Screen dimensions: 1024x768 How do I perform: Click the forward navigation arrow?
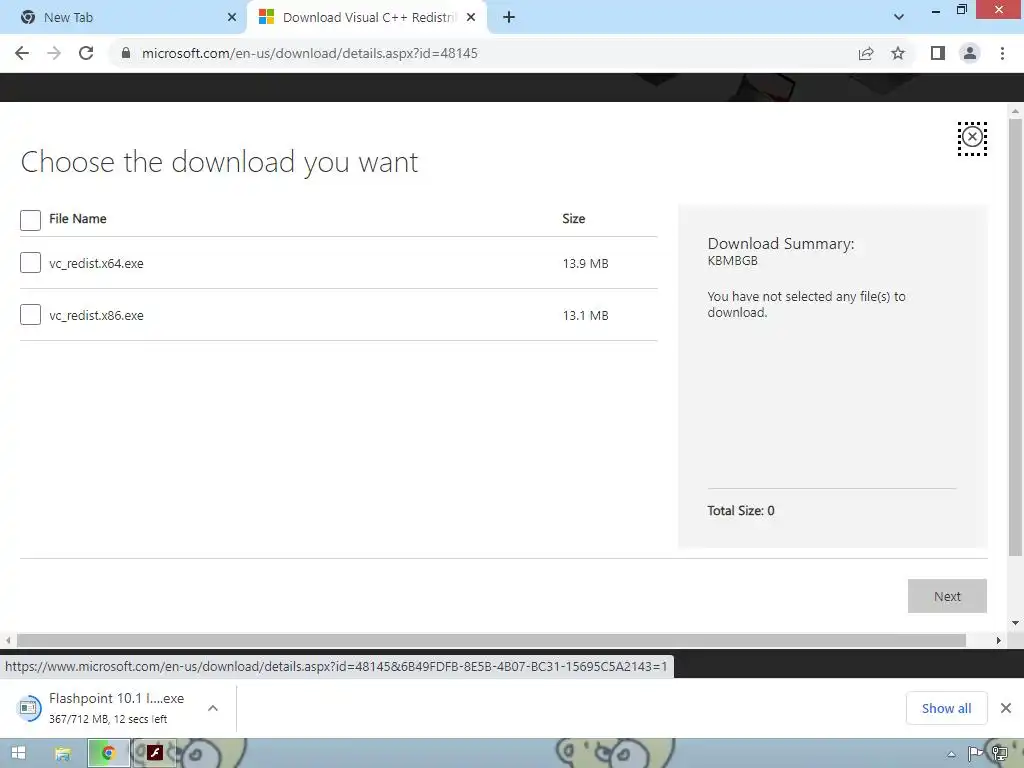pos(54,54)
